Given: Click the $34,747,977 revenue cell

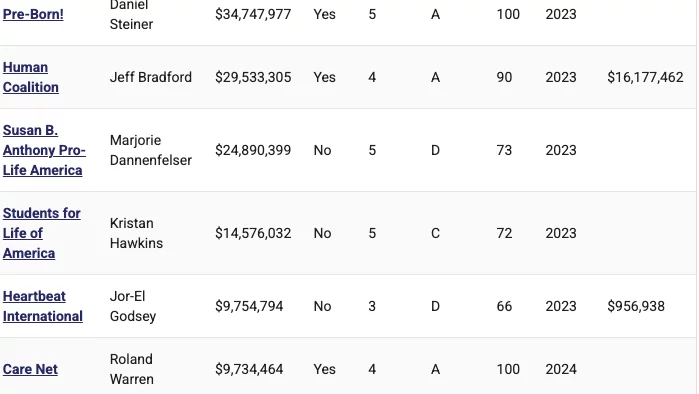Looking at the screenshot, I should pos(253,14).
